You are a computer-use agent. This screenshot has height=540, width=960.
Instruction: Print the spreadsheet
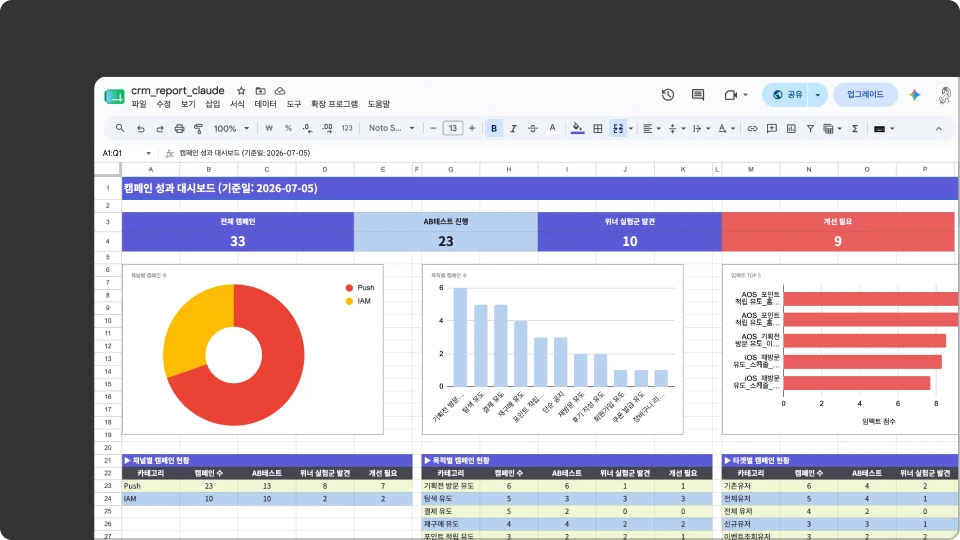tap(179, 129)
